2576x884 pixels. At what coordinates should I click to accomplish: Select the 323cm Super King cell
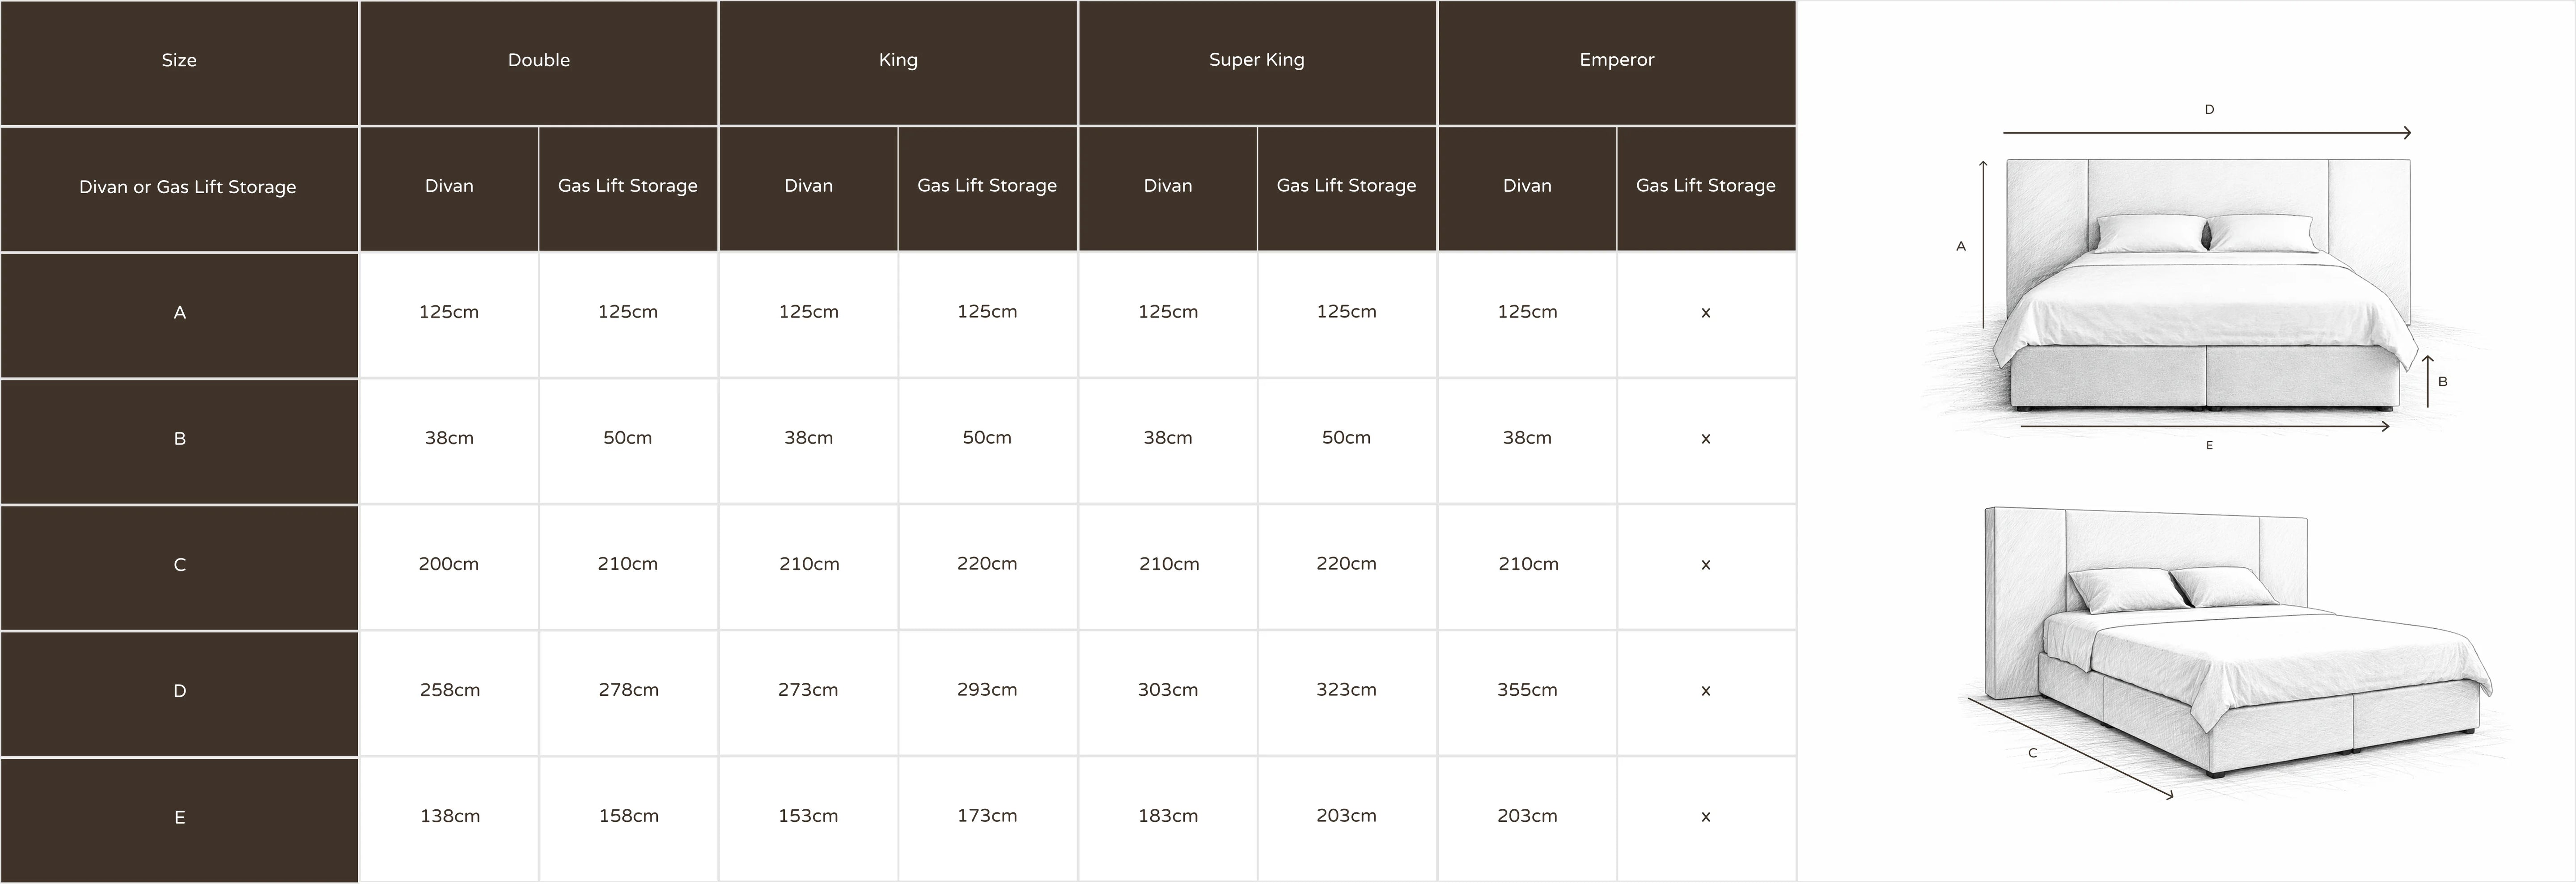pyautogui.click(x=1346, y=690)
